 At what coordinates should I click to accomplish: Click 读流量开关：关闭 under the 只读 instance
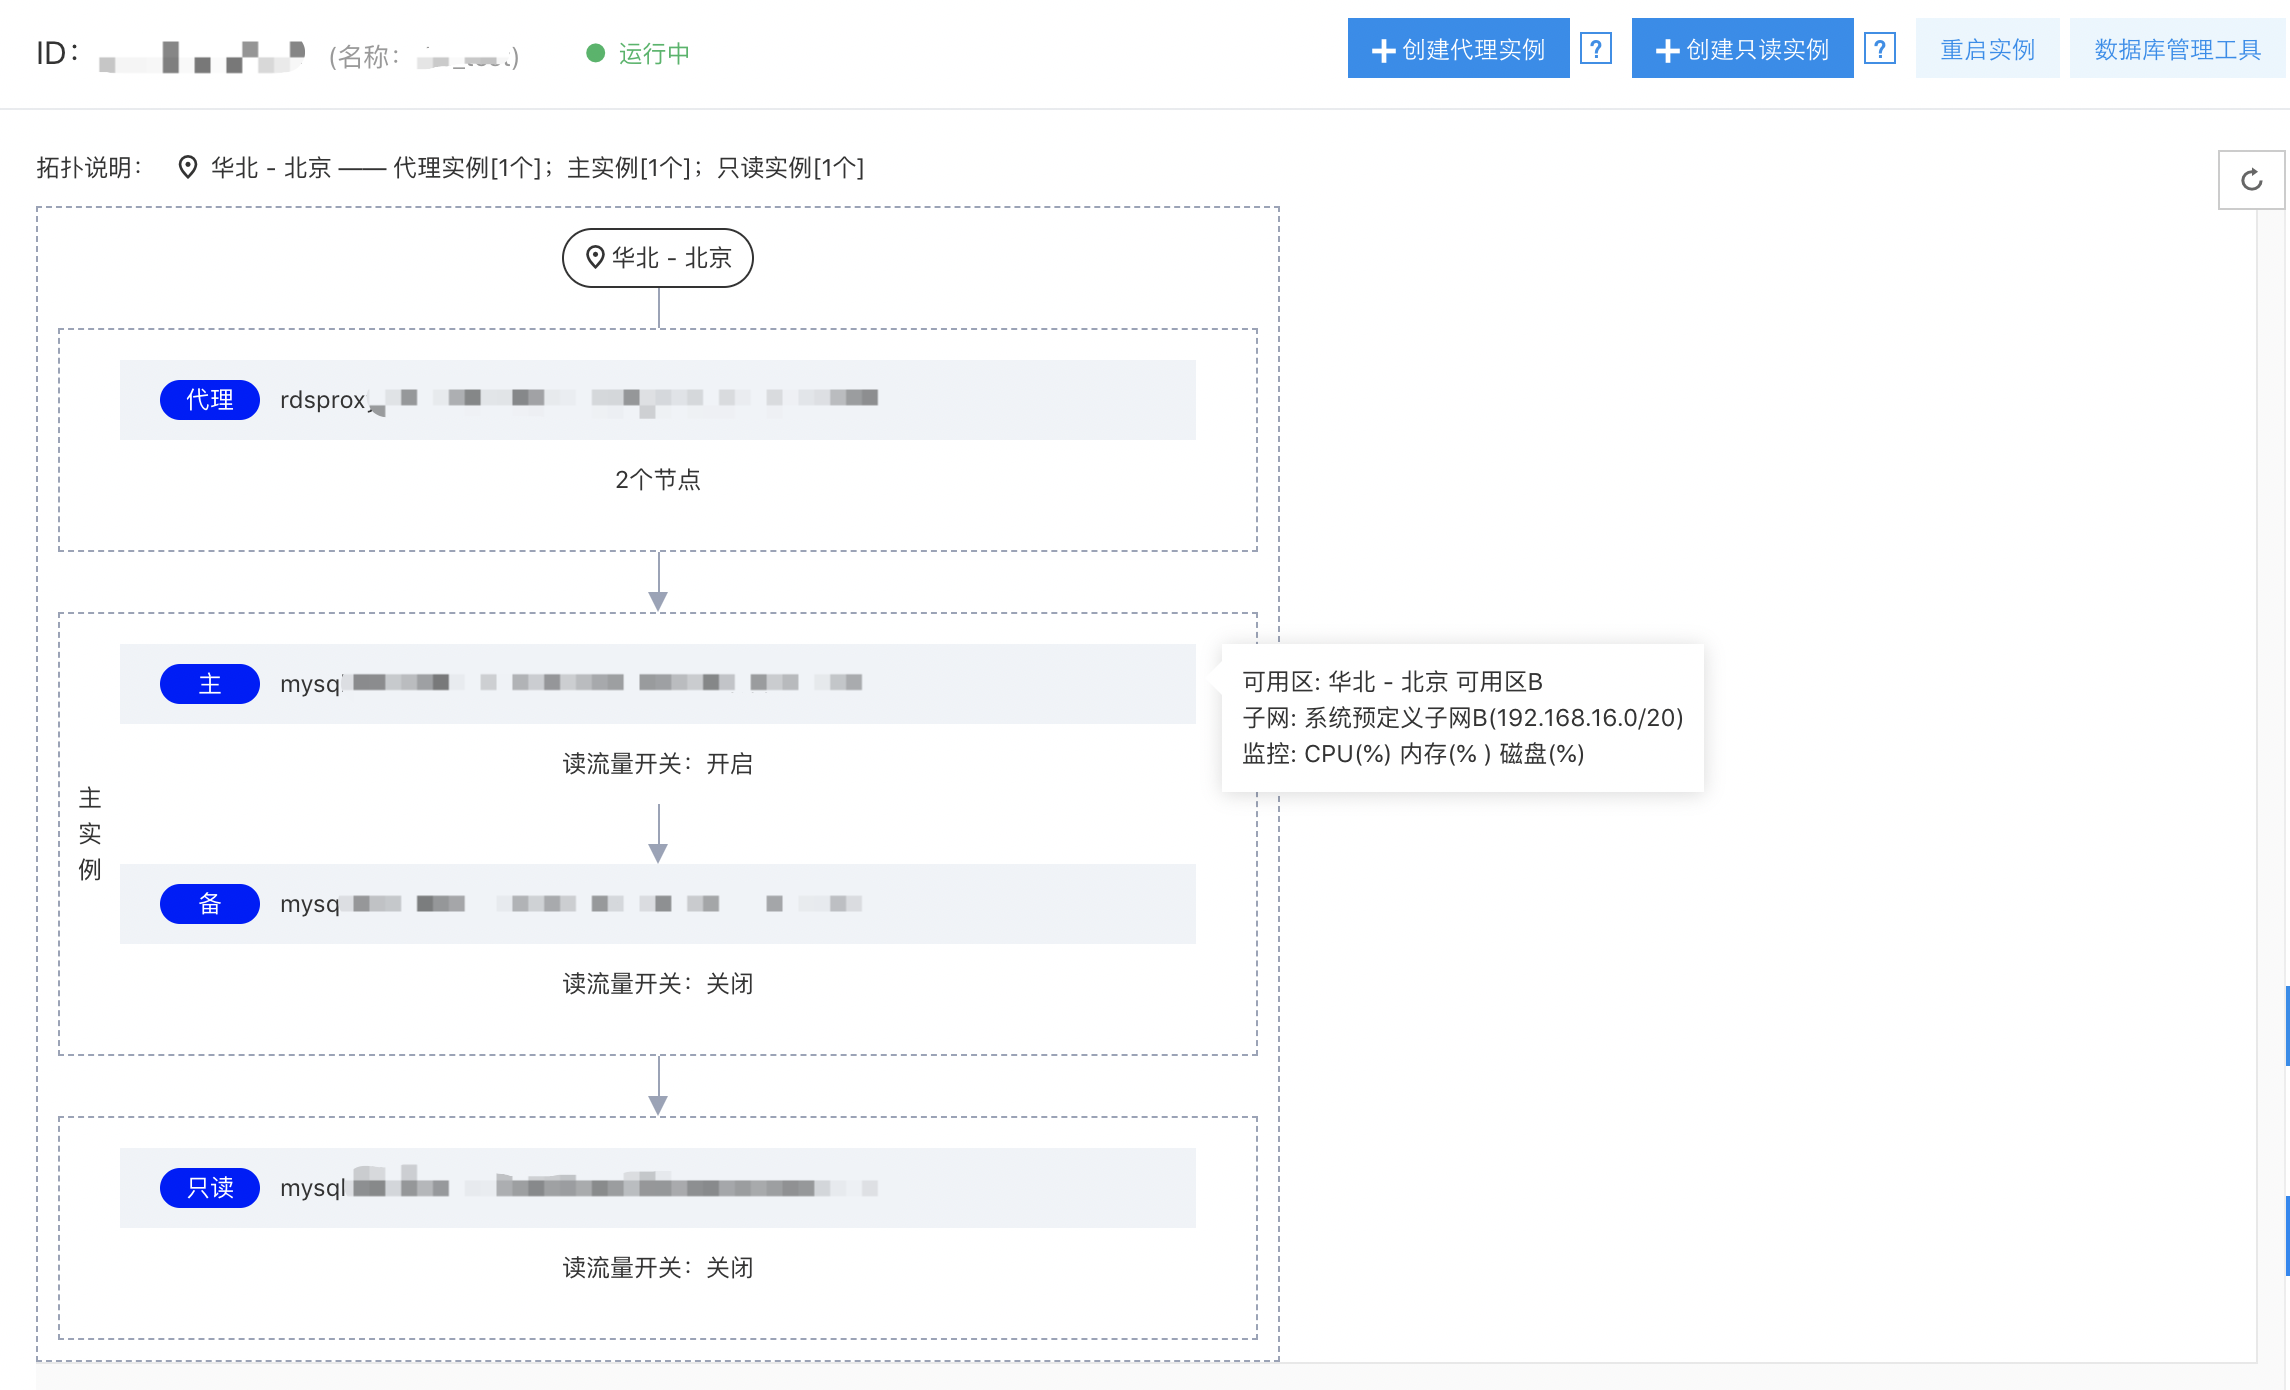tap(658, 1268)
